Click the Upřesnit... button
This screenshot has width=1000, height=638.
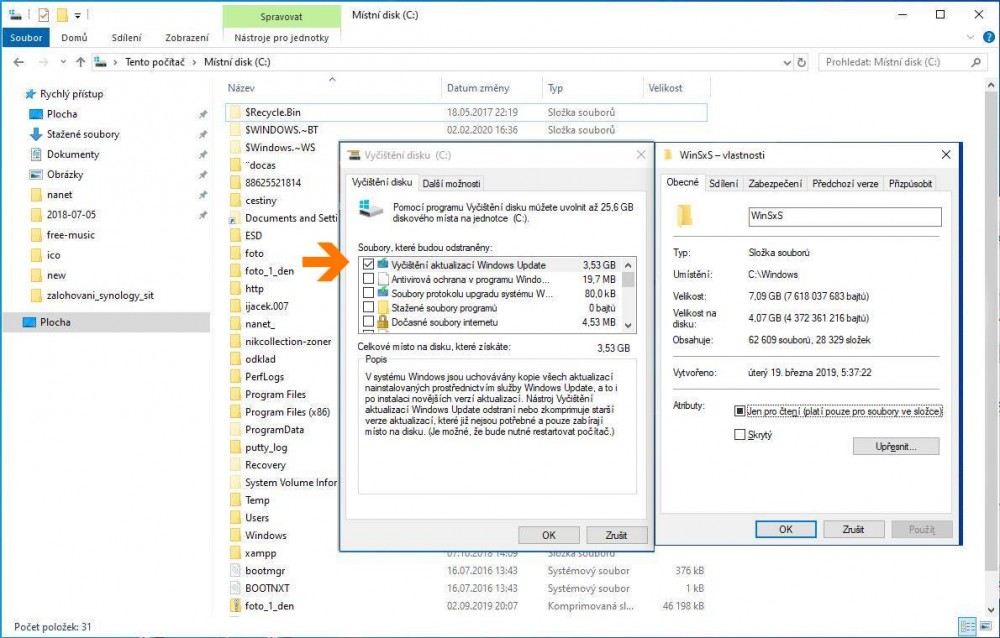click(897, 446)
